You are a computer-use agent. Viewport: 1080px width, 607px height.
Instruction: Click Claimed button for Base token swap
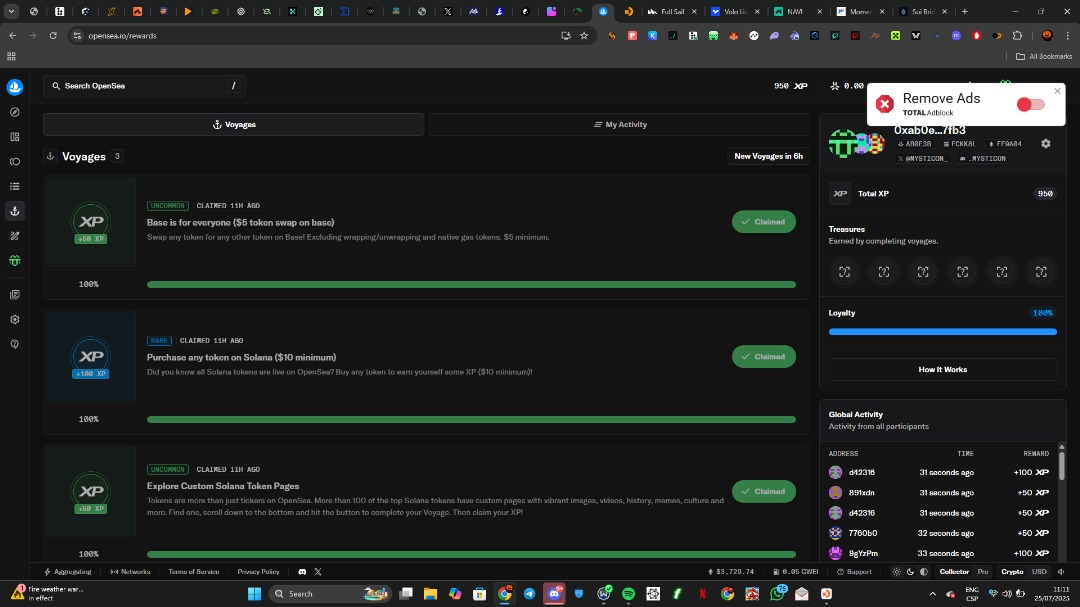(x=763, y=222)
